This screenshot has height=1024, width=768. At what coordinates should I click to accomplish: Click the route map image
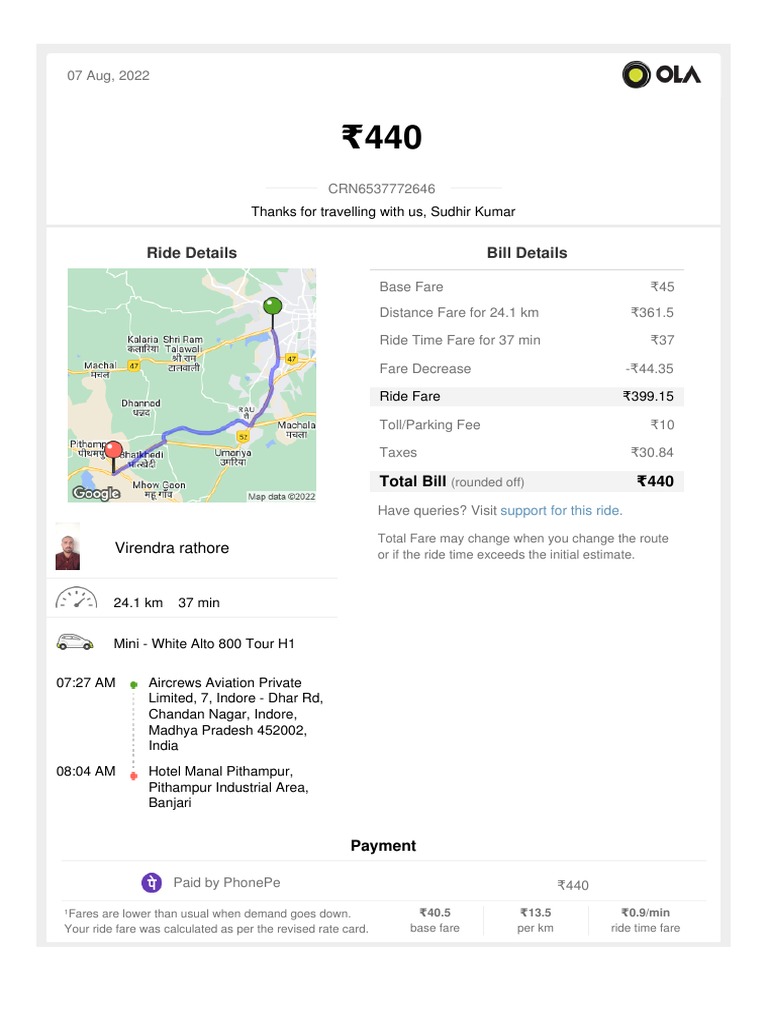click(x=192, y=385)
